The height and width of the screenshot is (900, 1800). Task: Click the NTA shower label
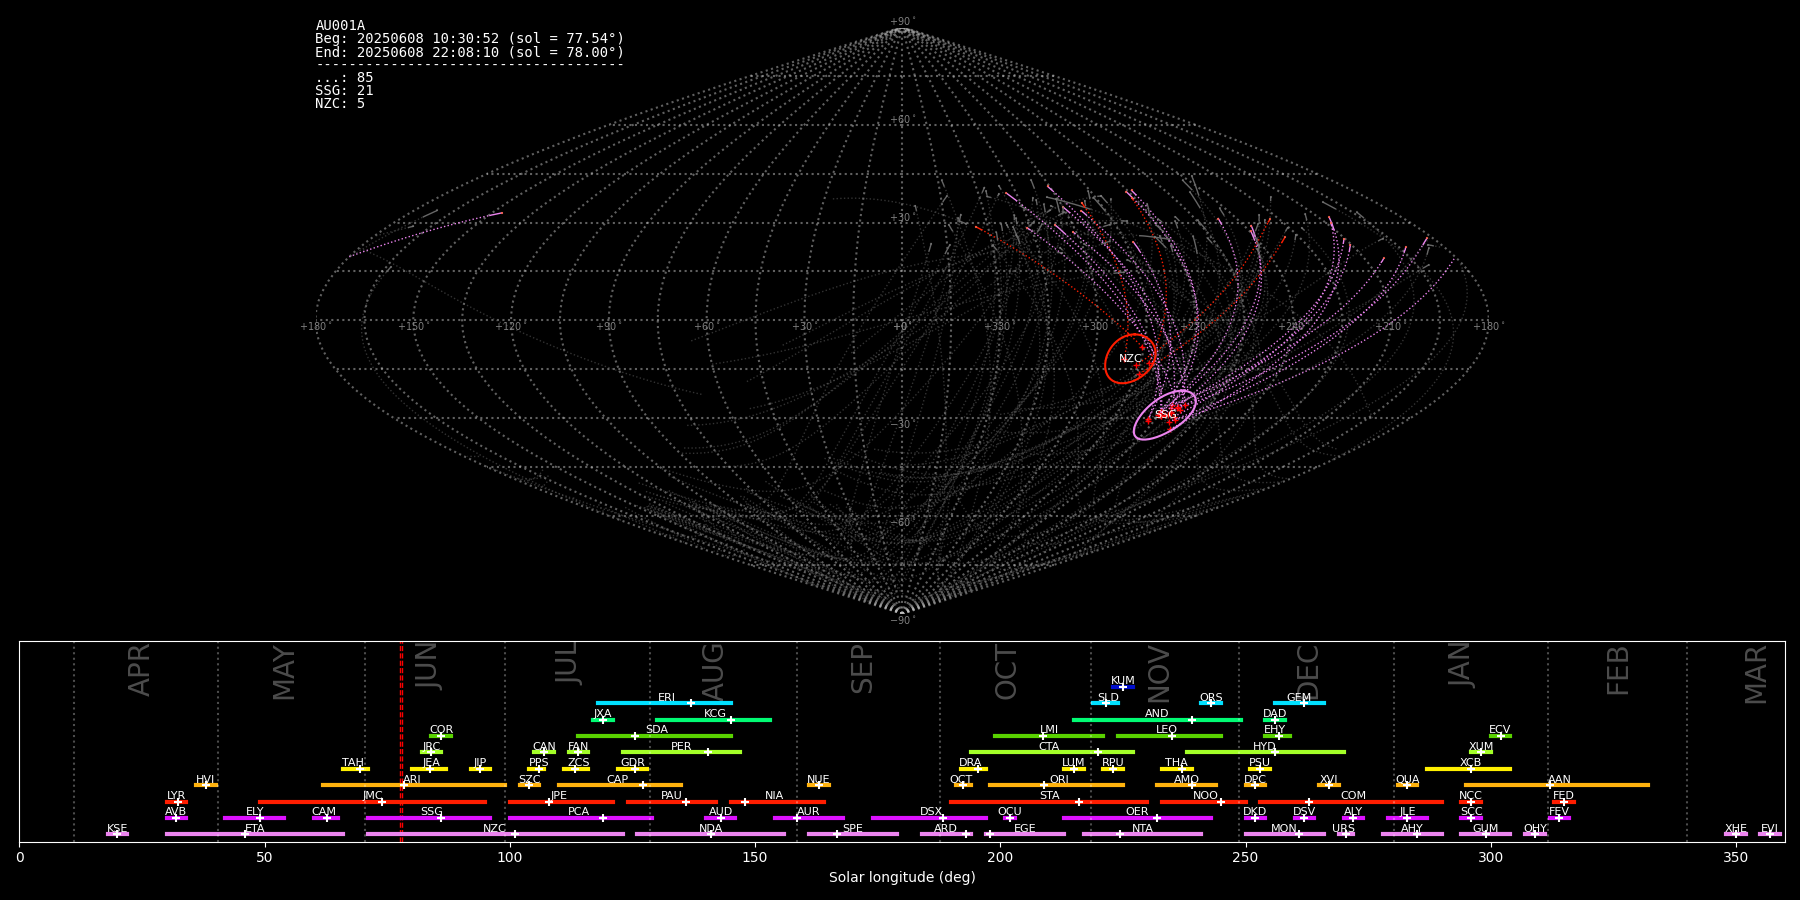(1142, 829)
